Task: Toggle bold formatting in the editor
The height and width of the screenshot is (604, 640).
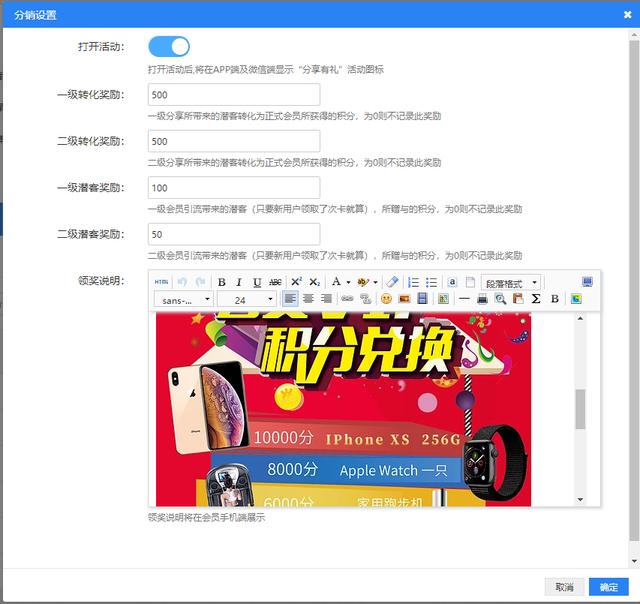Action: pos(222,282)
